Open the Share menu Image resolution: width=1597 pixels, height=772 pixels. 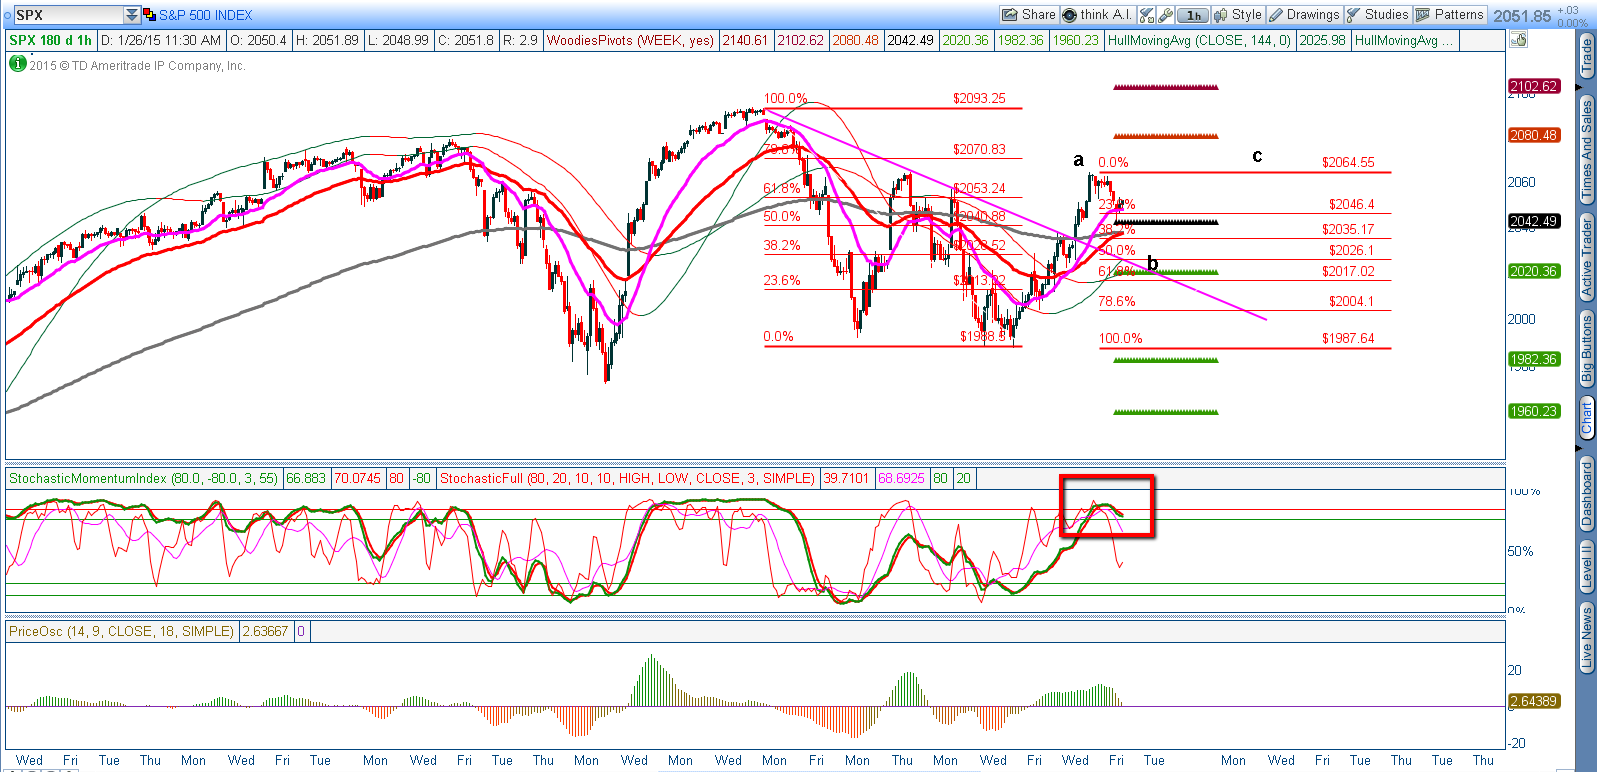[1029, 15]
